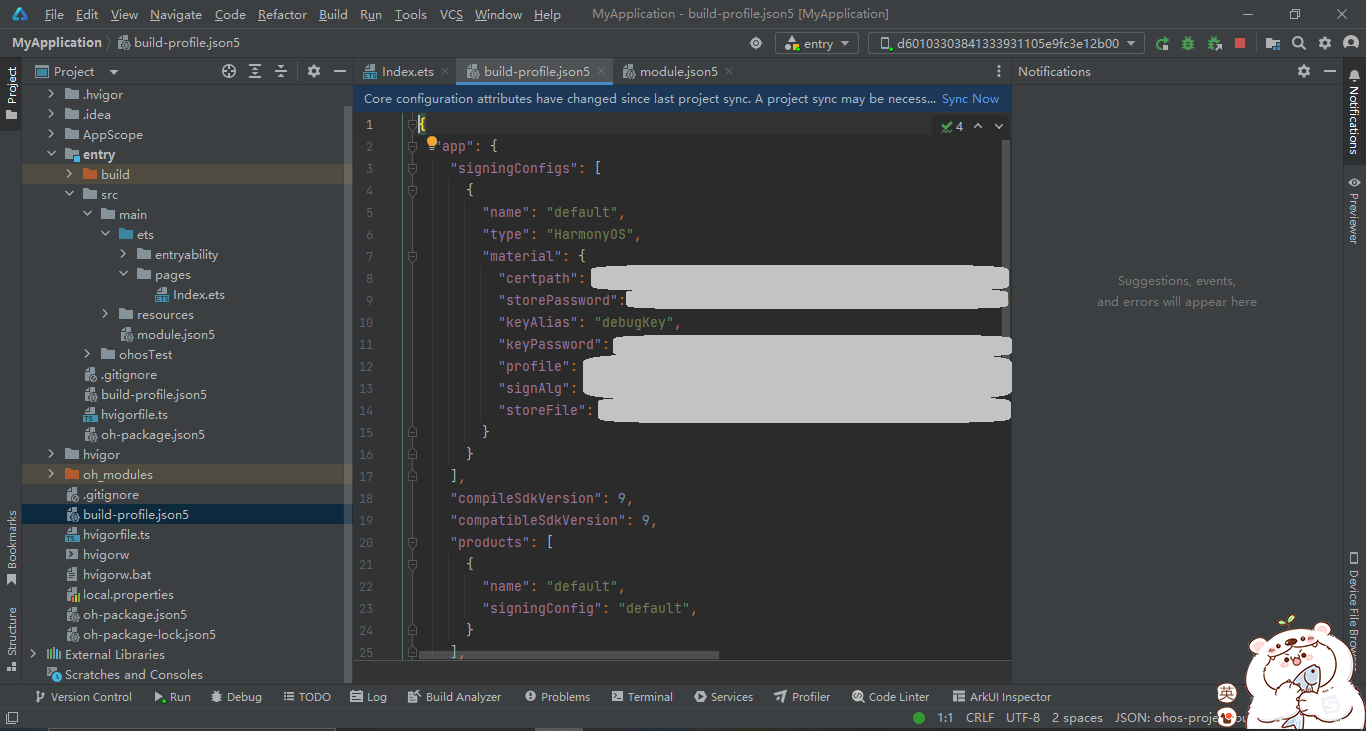Open the Build menu

point(333,14)
